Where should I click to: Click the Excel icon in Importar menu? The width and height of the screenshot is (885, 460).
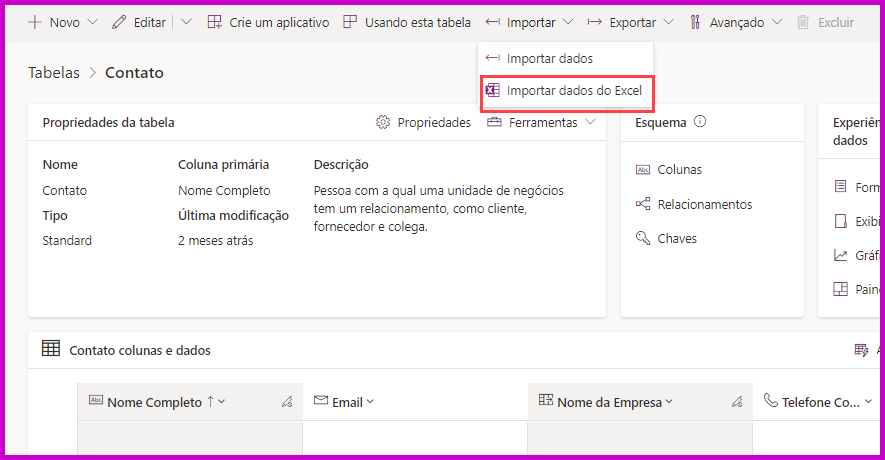[x=493, y=90]
